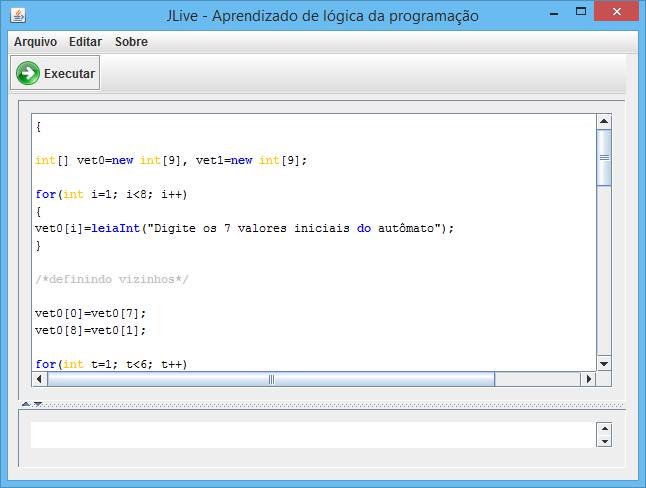Screen dimensions: 646x488
Task: Open the Editar menu
Action: [x=86, y=42]
